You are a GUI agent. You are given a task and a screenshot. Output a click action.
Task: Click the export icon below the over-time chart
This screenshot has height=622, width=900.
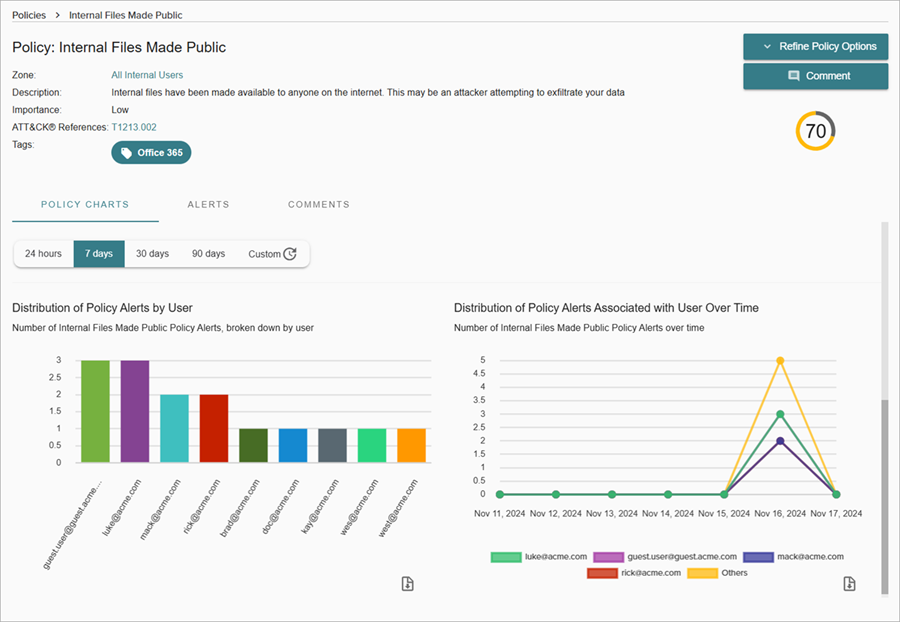[849, 583]
